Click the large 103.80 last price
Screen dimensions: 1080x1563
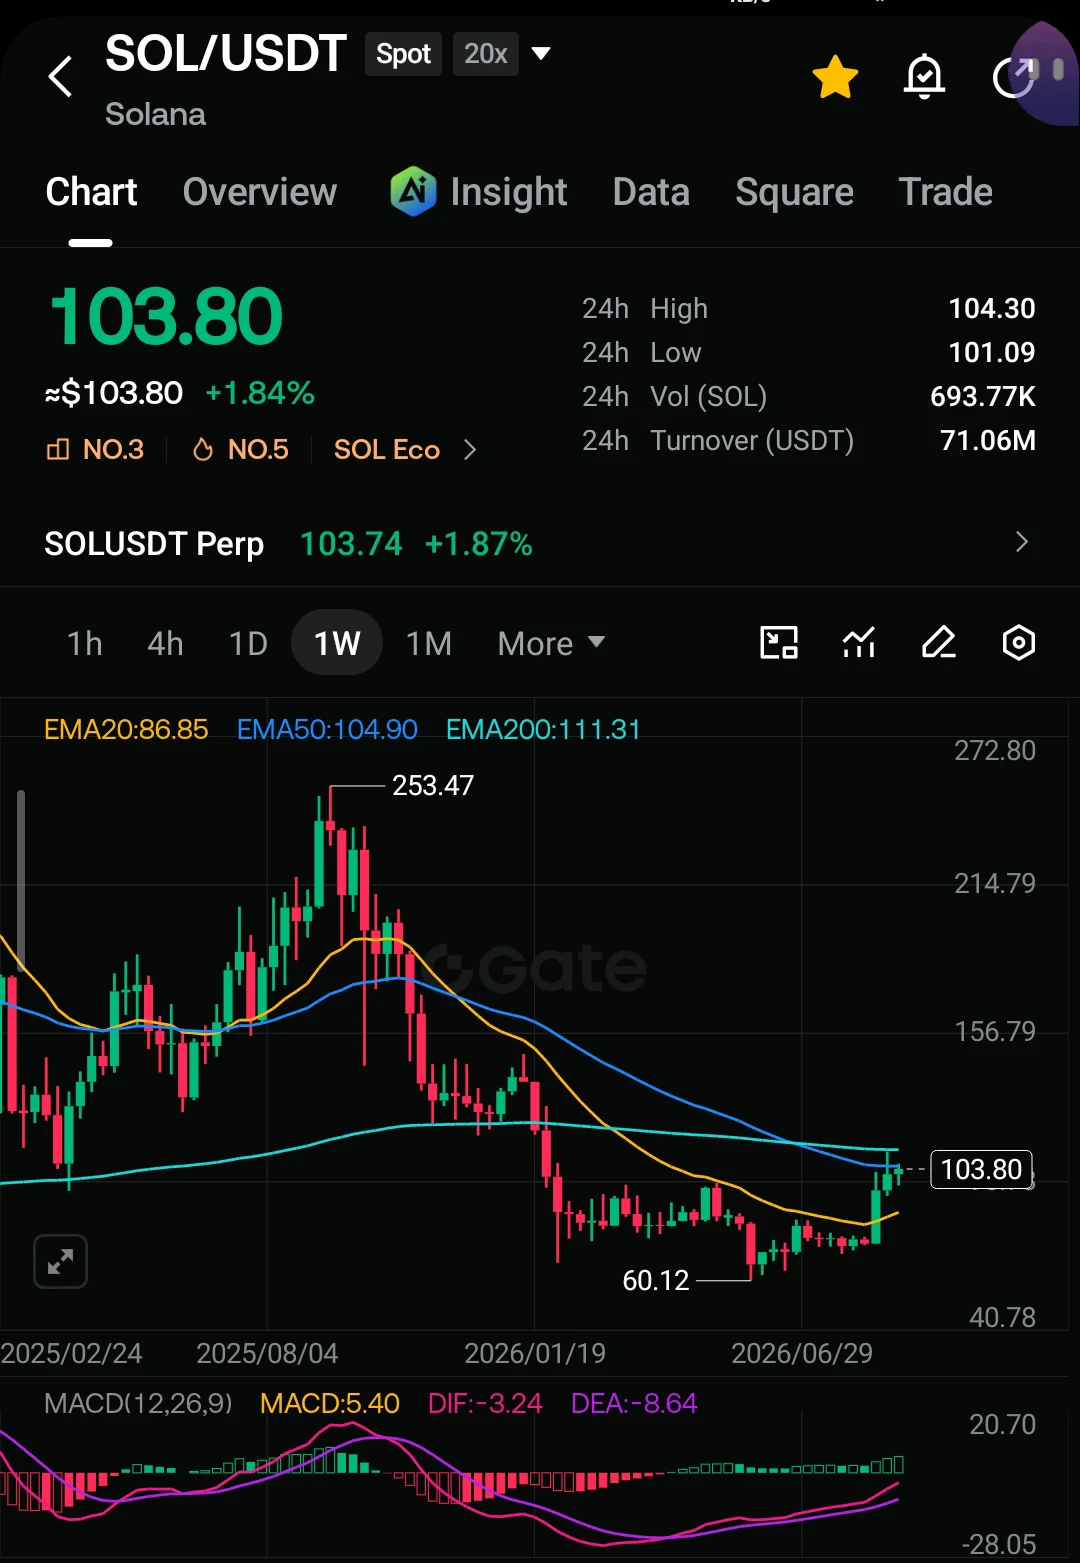pyautogui.click(x=166, y=316)
